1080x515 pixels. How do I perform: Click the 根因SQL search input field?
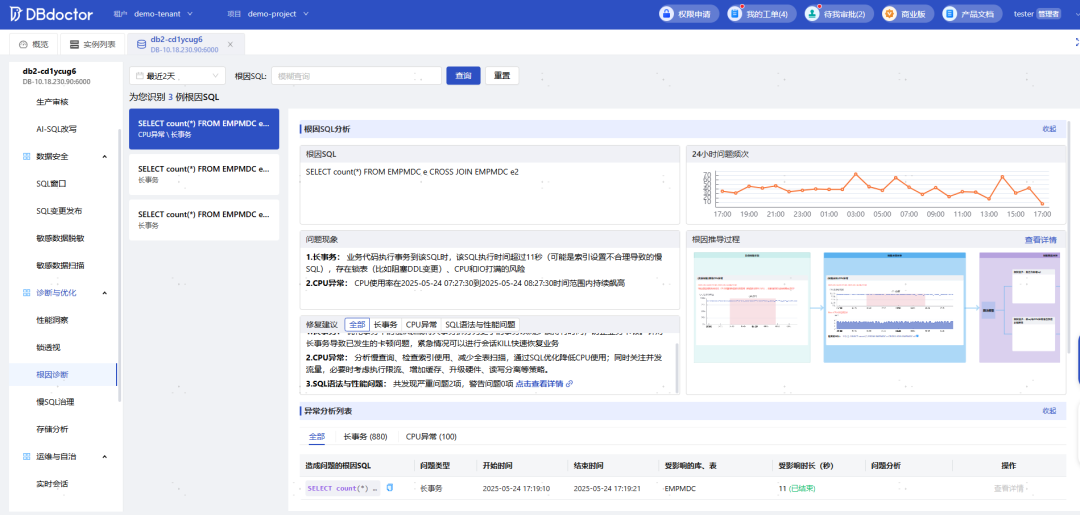(x=356, y=76)
